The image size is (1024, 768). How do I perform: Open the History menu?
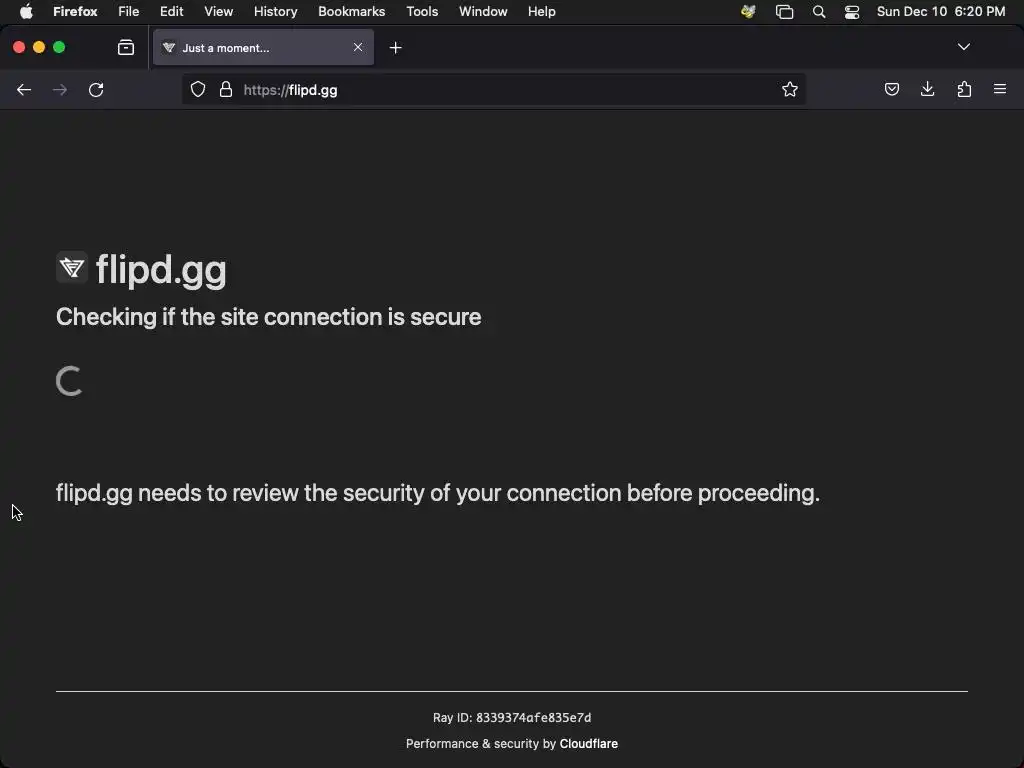276,11
